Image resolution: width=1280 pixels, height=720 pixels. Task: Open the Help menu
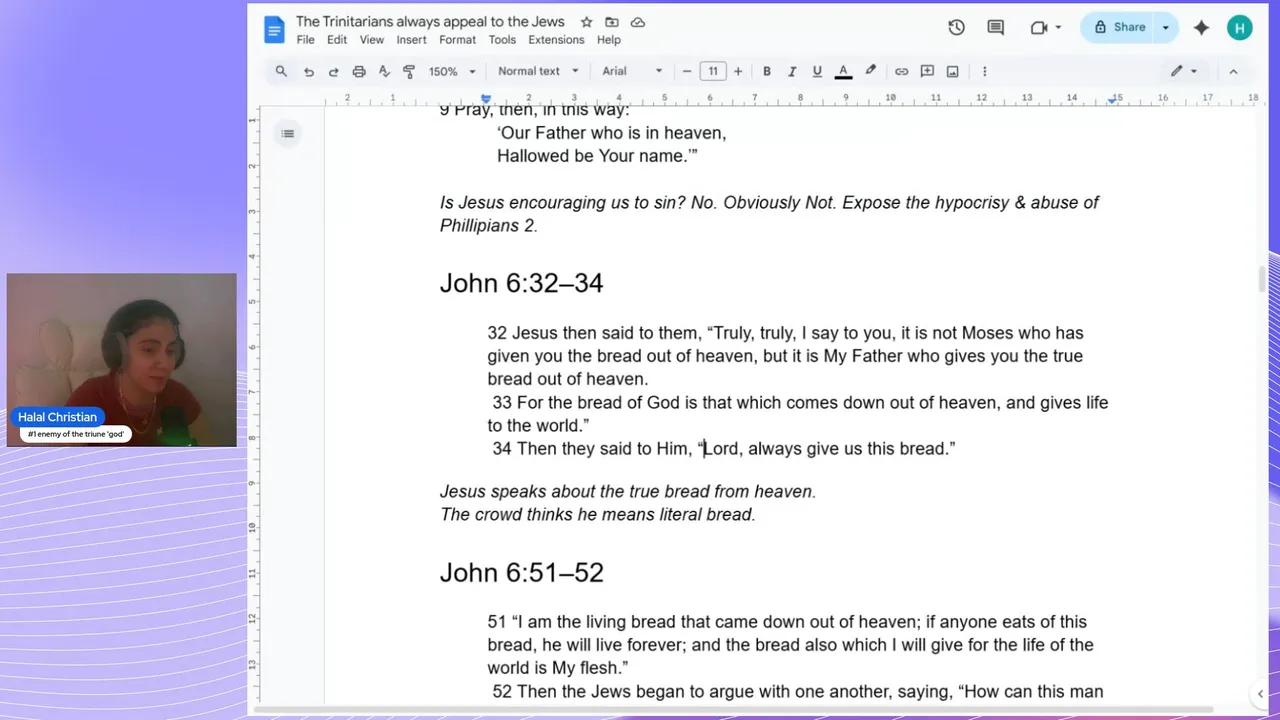(x=609, y=40)
